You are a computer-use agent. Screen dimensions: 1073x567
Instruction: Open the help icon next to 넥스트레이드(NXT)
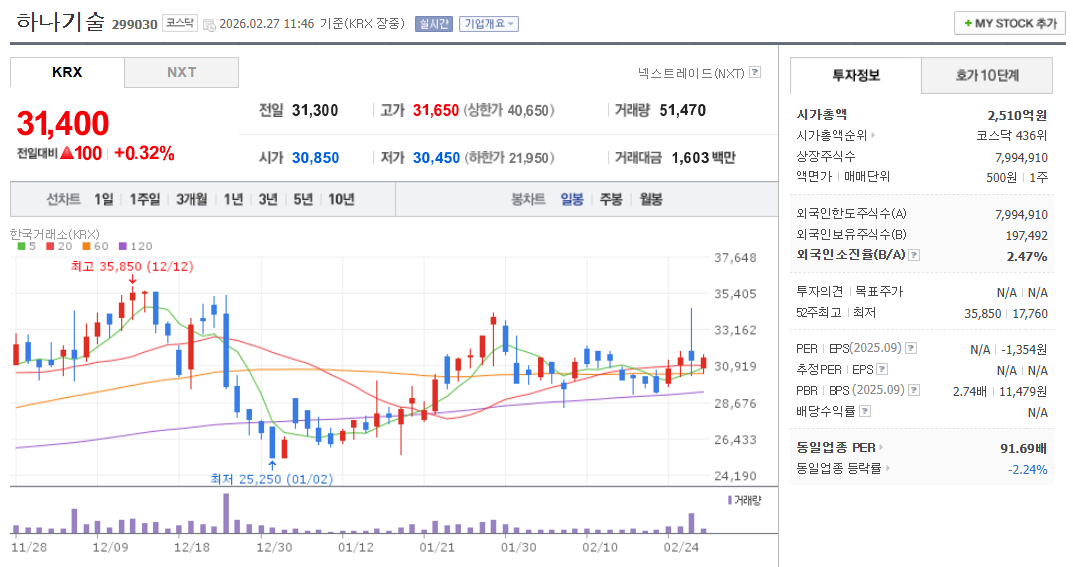coord(755,72)
